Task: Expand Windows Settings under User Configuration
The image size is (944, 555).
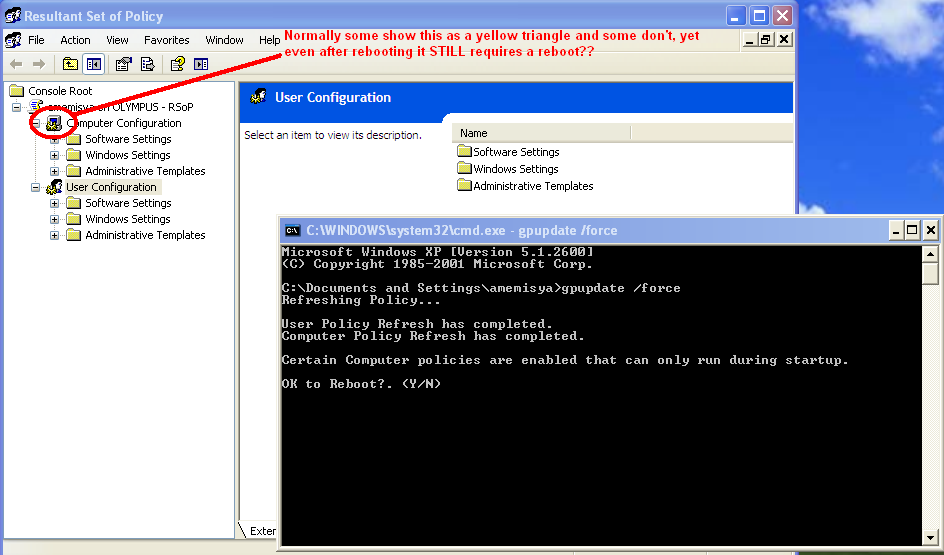Action: point(54,219)
